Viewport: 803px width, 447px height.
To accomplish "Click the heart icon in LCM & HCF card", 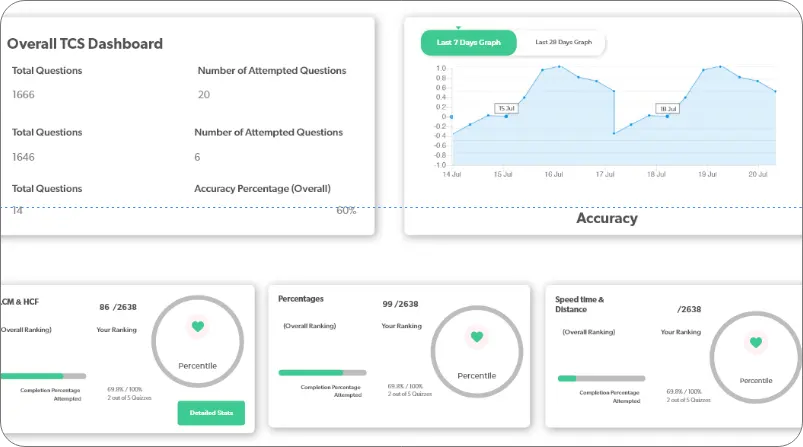I will click(x=197, y=326).
